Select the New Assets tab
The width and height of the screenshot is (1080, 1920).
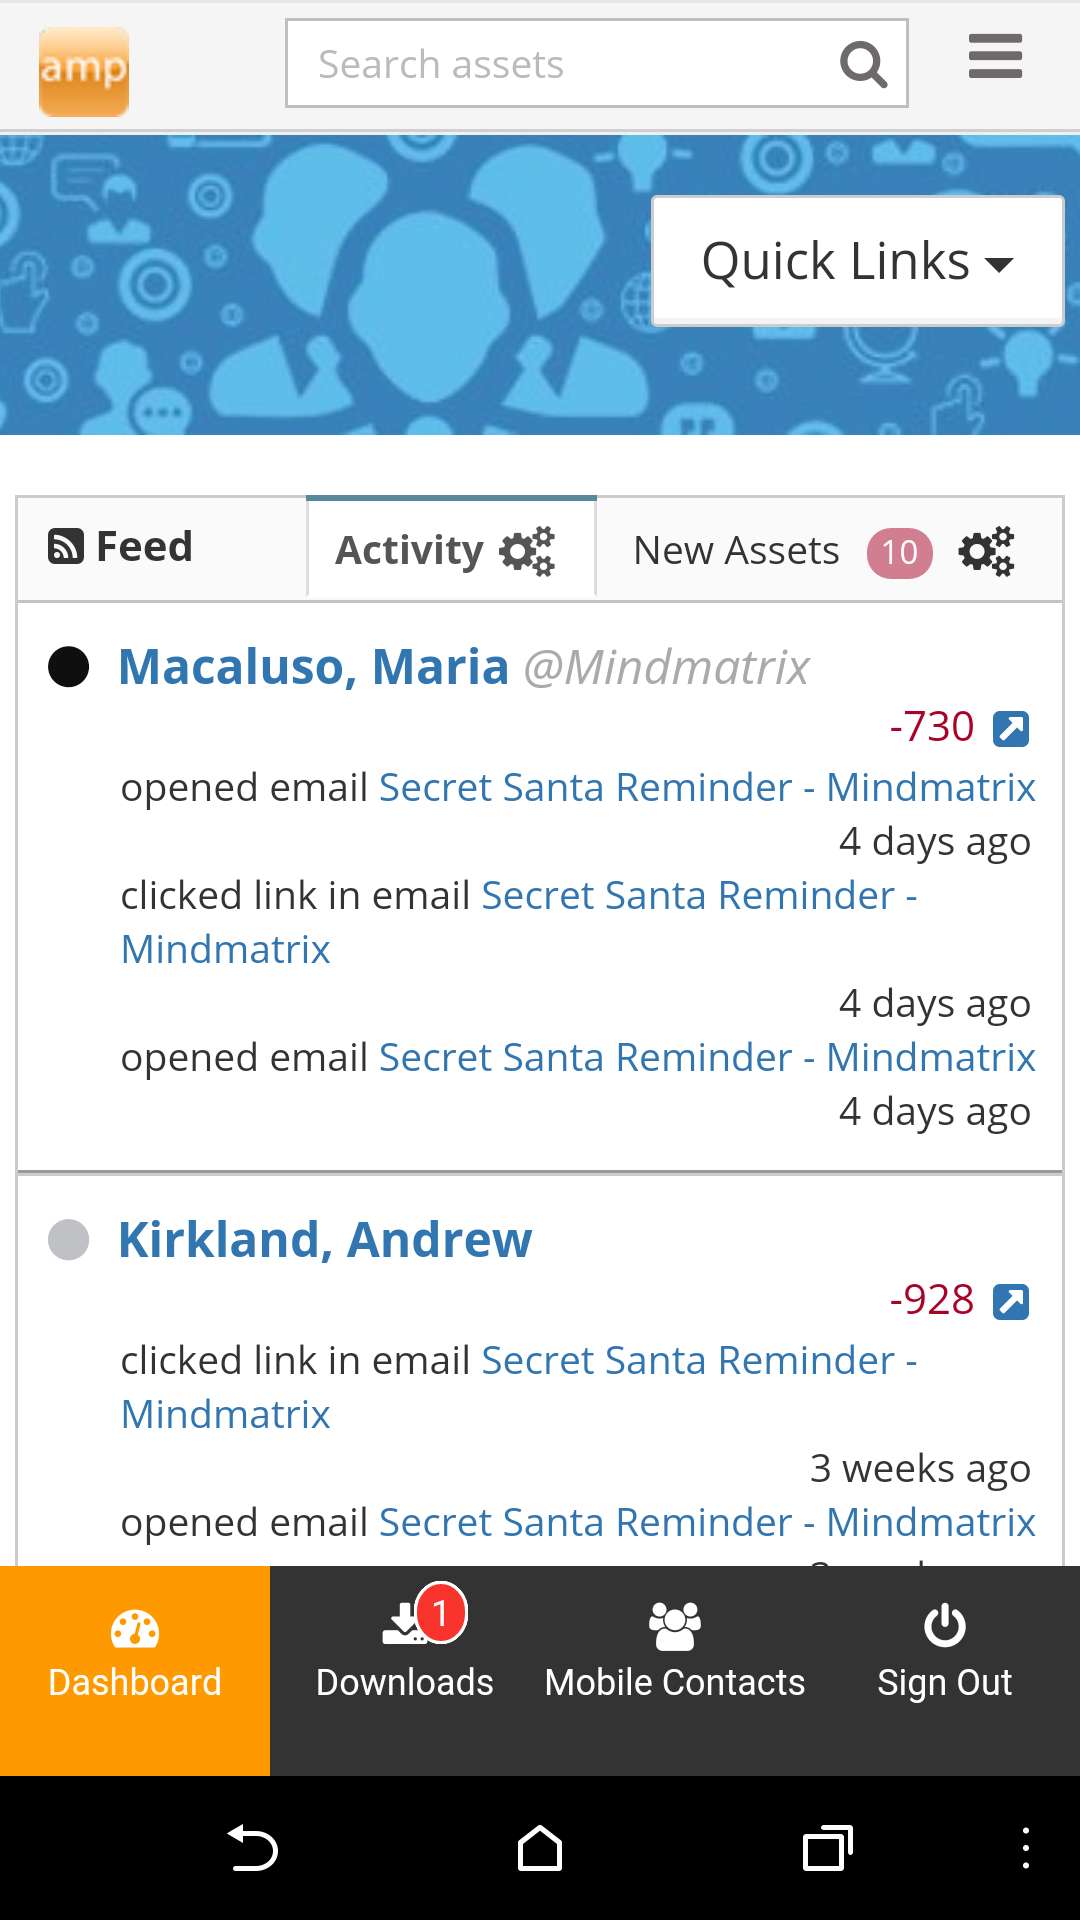pyautogui.click(x=737, y=551)
